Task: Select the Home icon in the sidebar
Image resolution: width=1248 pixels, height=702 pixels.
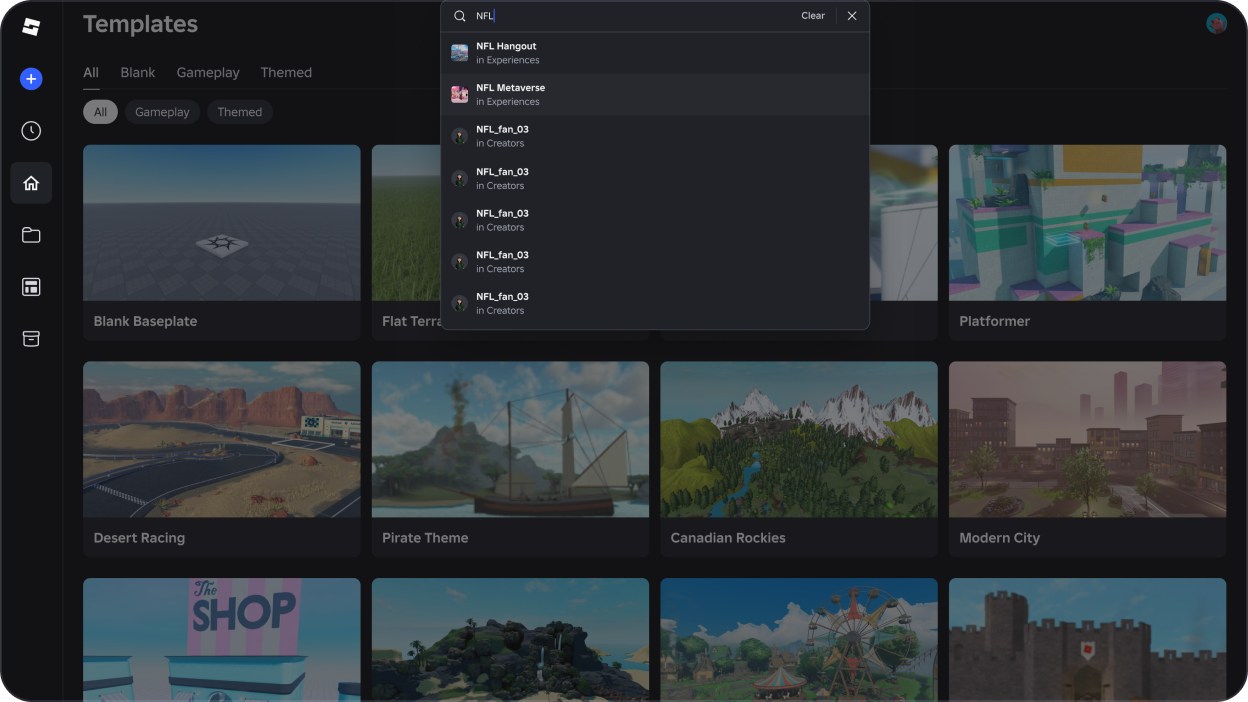Action: tap(31, 183)
